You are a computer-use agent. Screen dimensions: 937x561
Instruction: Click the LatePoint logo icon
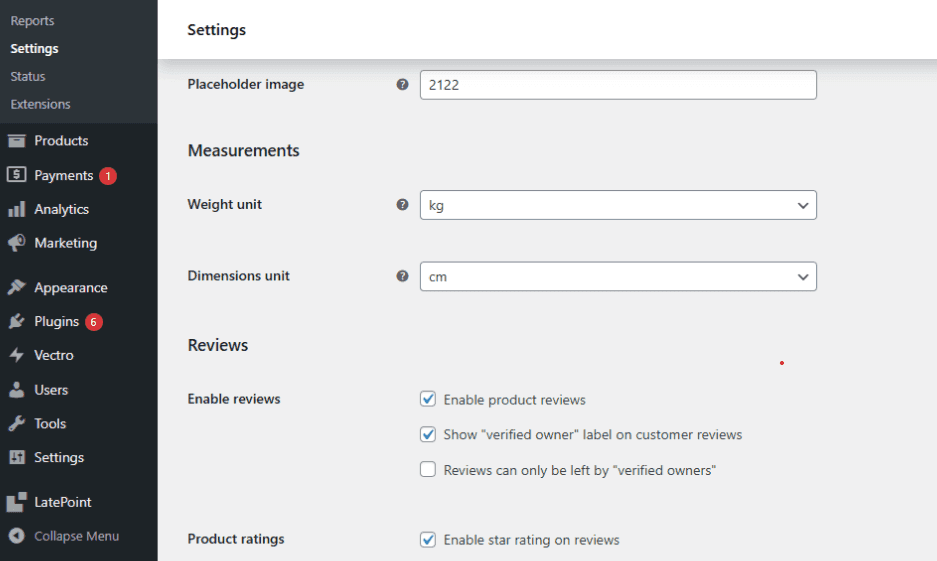click(17, 502)
